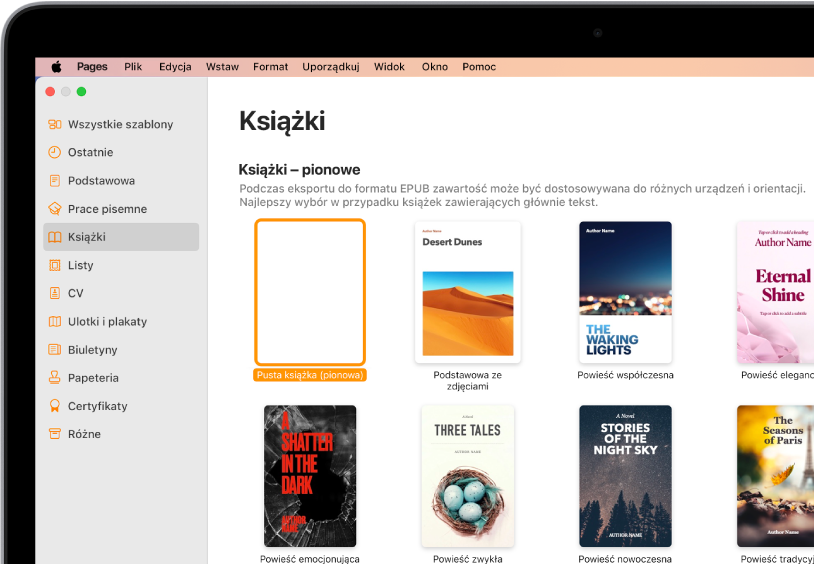Choose the Three Tales template thumbnail
The width and height of the screenshot is (814, 564).
(468, 476)
